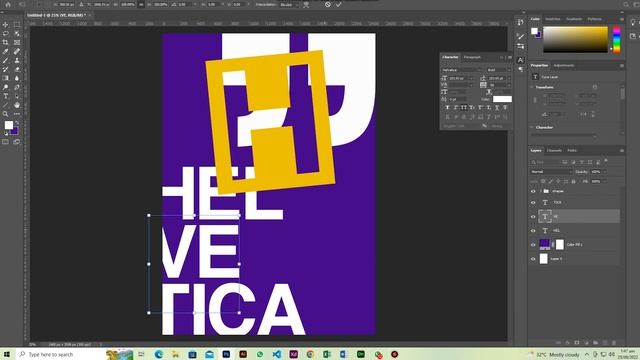Switch to the Adjustments tab
640x360 pixels.
pyautogui.click(x=564, y=65)
